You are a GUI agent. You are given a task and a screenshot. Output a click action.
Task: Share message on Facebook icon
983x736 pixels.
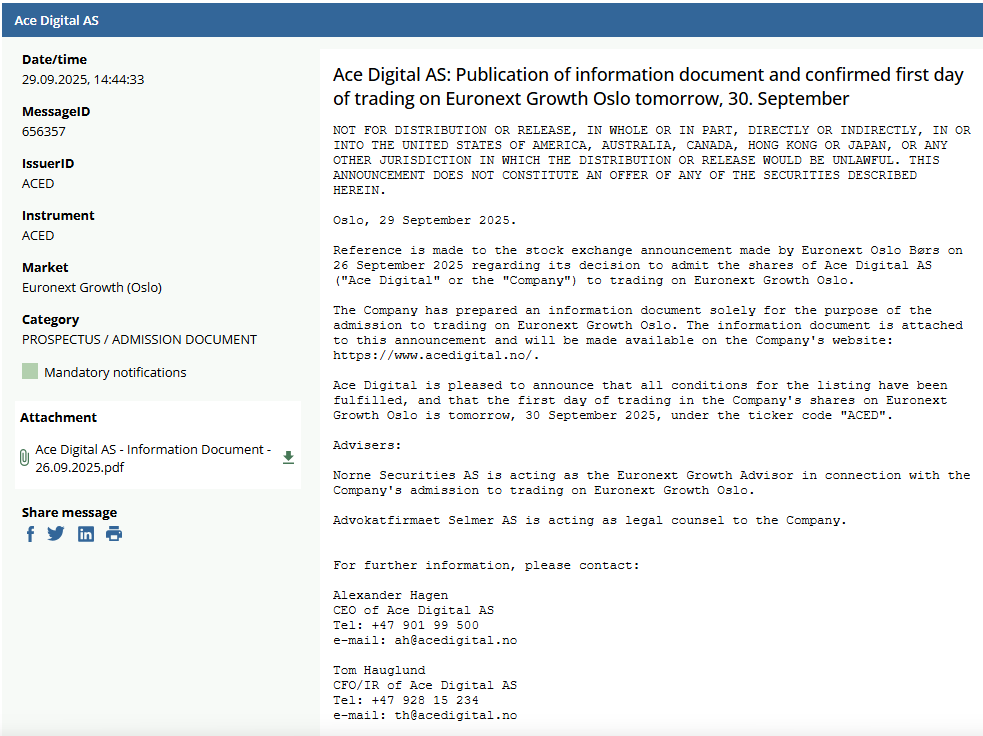[30, 534]
